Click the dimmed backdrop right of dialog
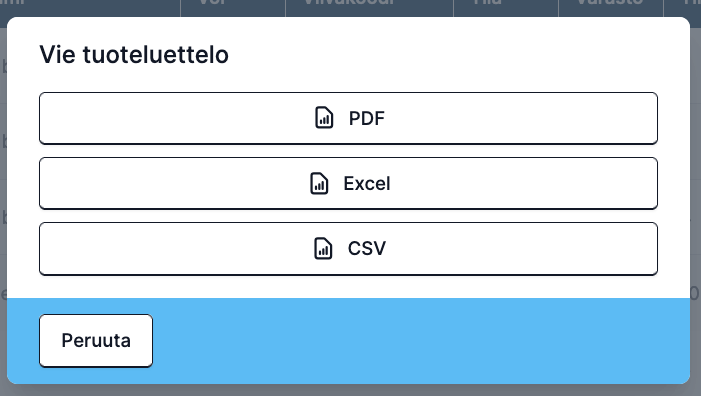This screenshot has height=396, width=701. [696, 201]
